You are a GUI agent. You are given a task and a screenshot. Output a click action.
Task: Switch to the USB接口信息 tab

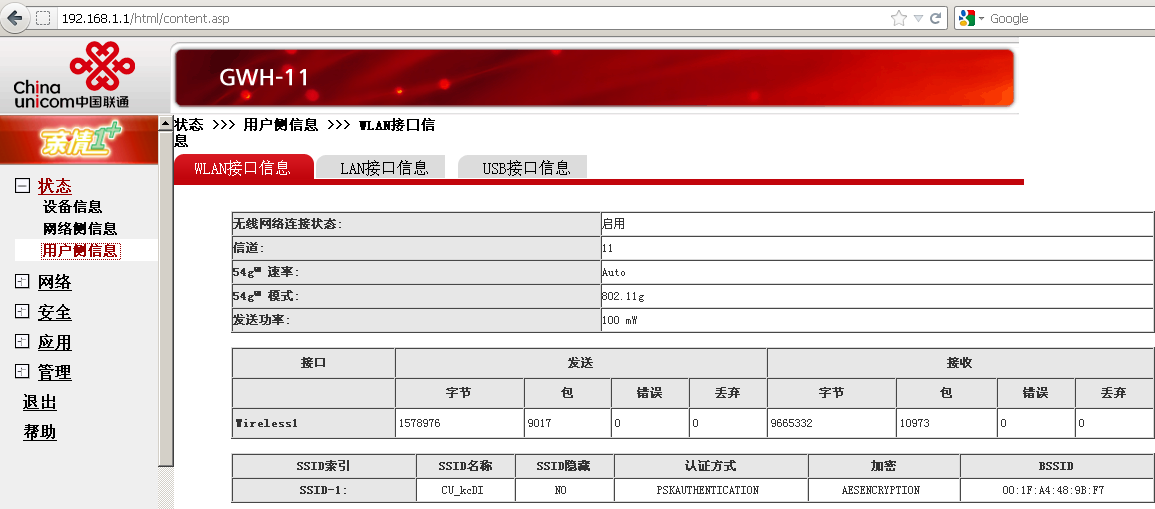tap(526, 168)
